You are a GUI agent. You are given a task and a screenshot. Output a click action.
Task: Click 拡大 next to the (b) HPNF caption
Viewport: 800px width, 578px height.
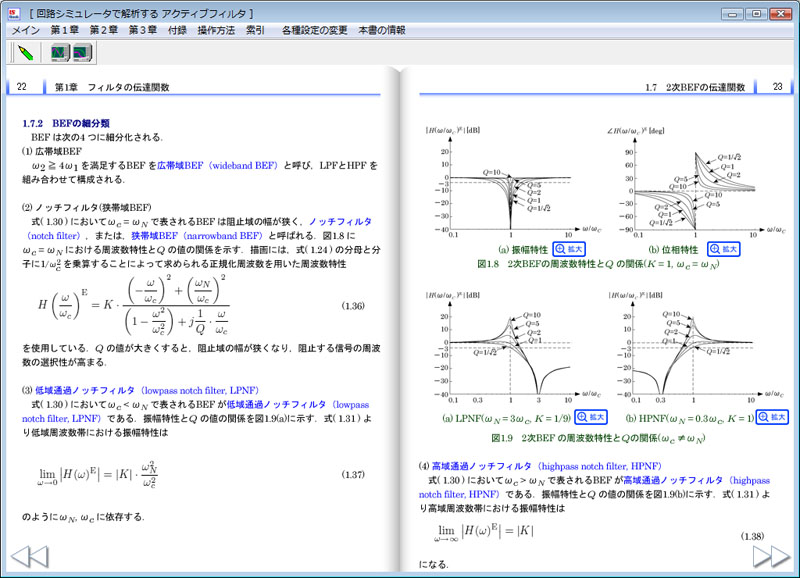(772, 417)
